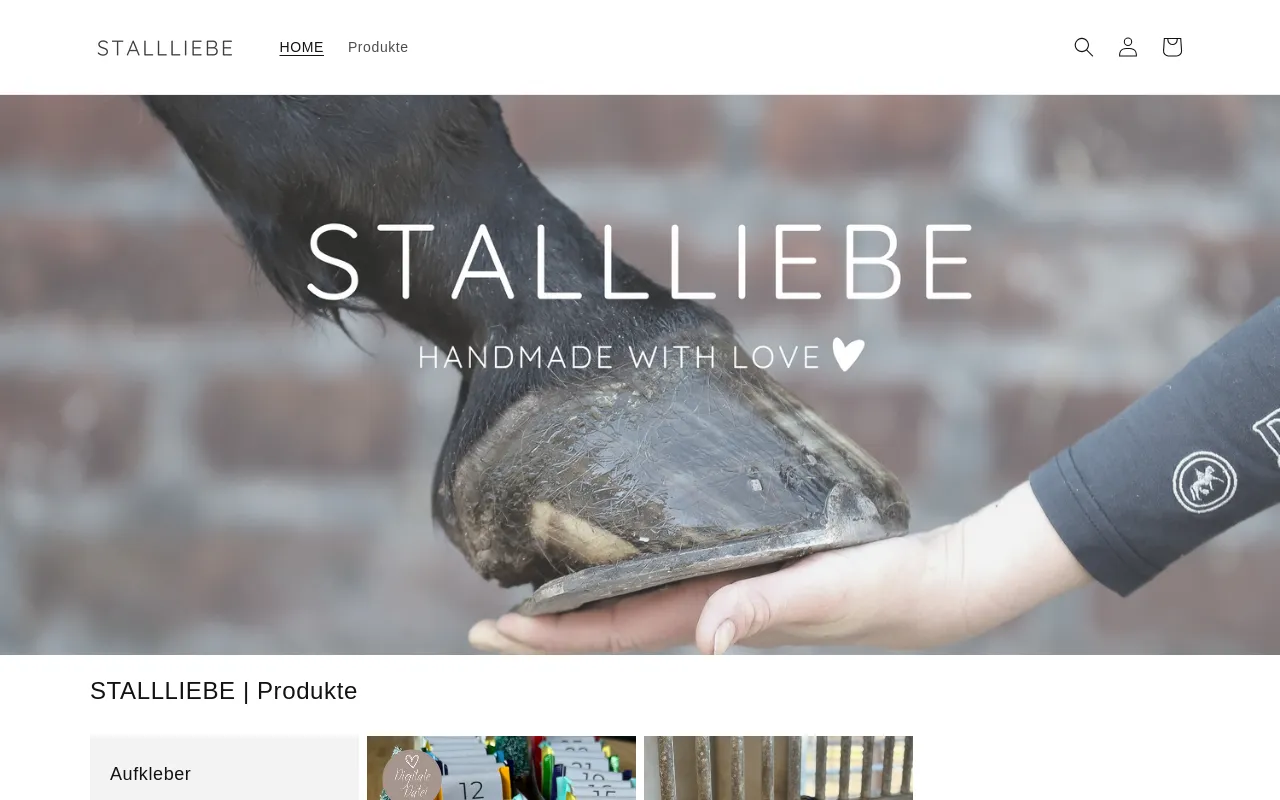Go to the HOME menu item
Viewport: 1280px width, 800px height.
click(x=302, y=47)
